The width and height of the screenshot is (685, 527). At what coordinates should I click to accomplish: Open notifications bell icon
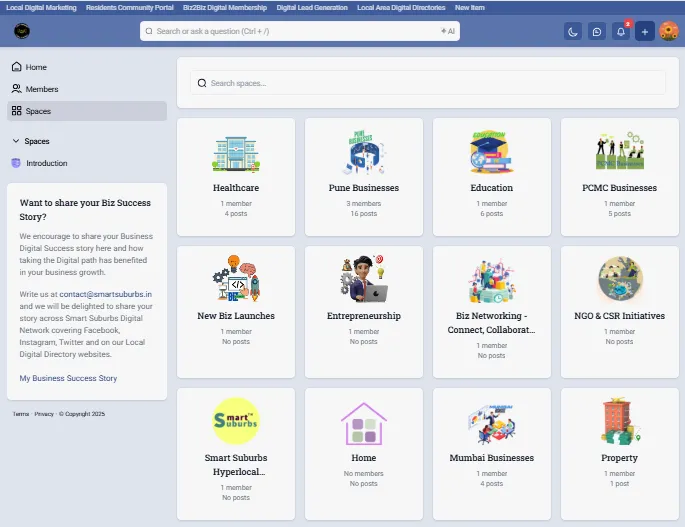[621, 32]
